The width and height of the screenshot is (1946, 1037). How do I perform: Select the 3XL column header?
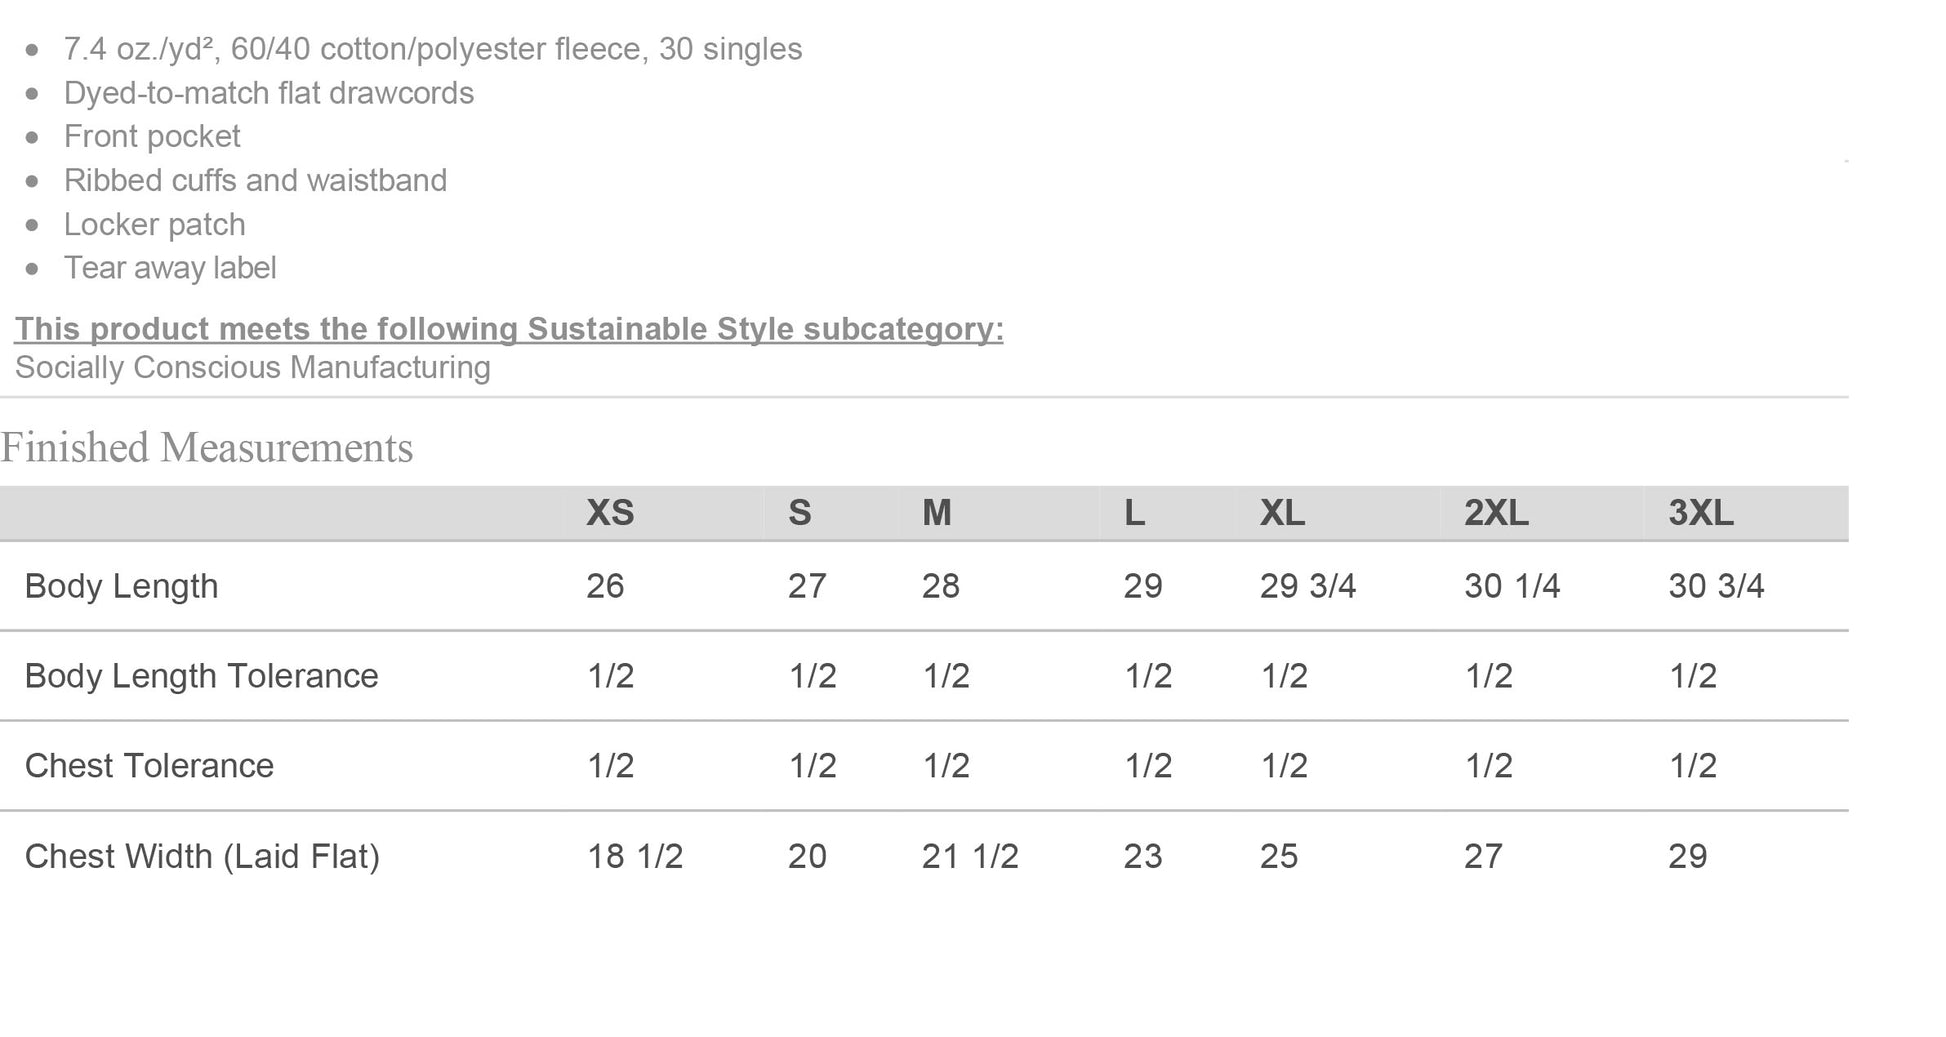pyautogui.click(x=1701, y=513)
